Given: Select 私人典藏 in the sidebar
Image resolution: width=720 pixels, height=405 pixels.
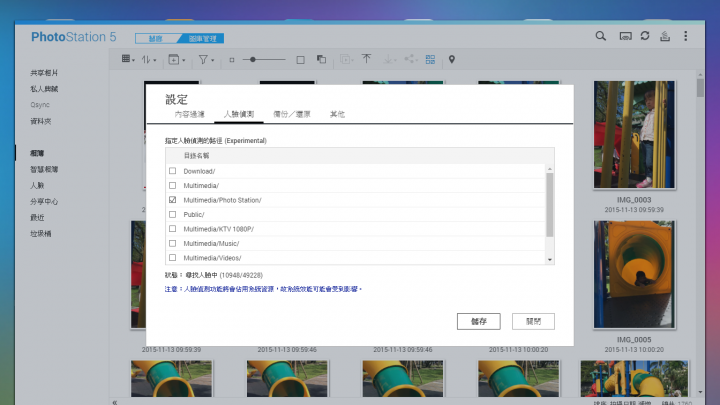Looking at the screenshot, I should (x=44, y=89).
